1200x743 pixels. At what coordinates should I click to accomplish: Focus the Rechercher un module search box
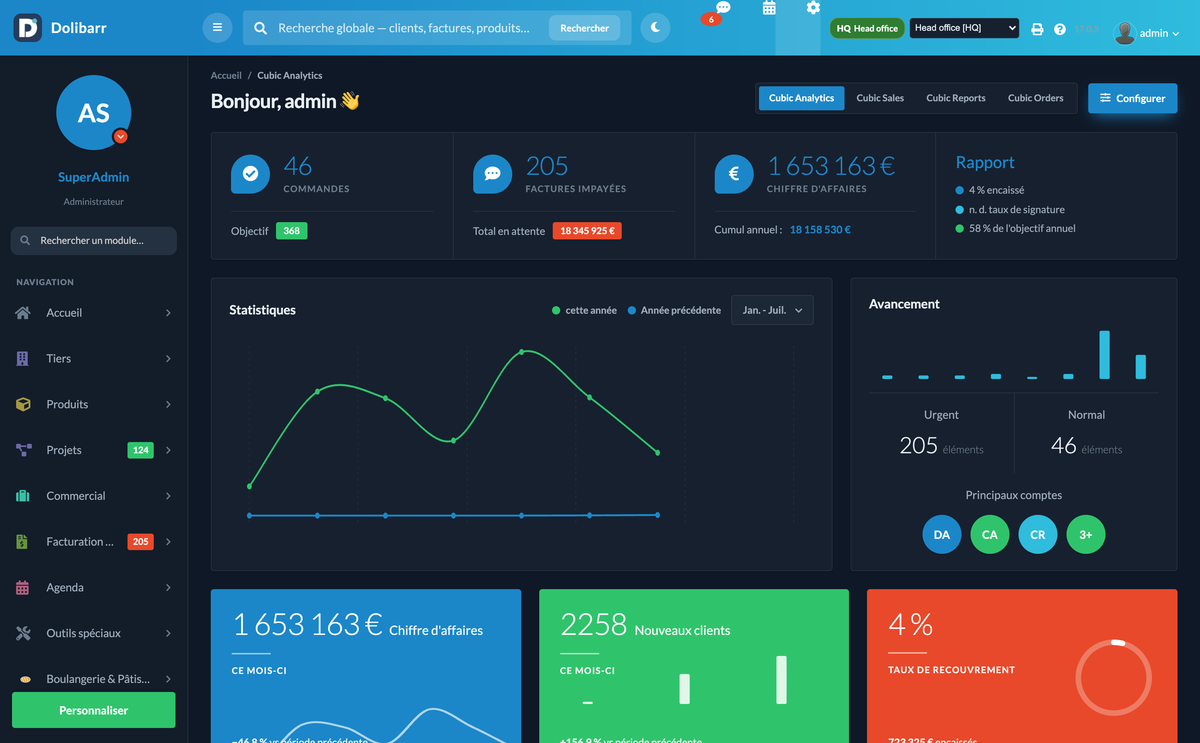tap(93, 240)
